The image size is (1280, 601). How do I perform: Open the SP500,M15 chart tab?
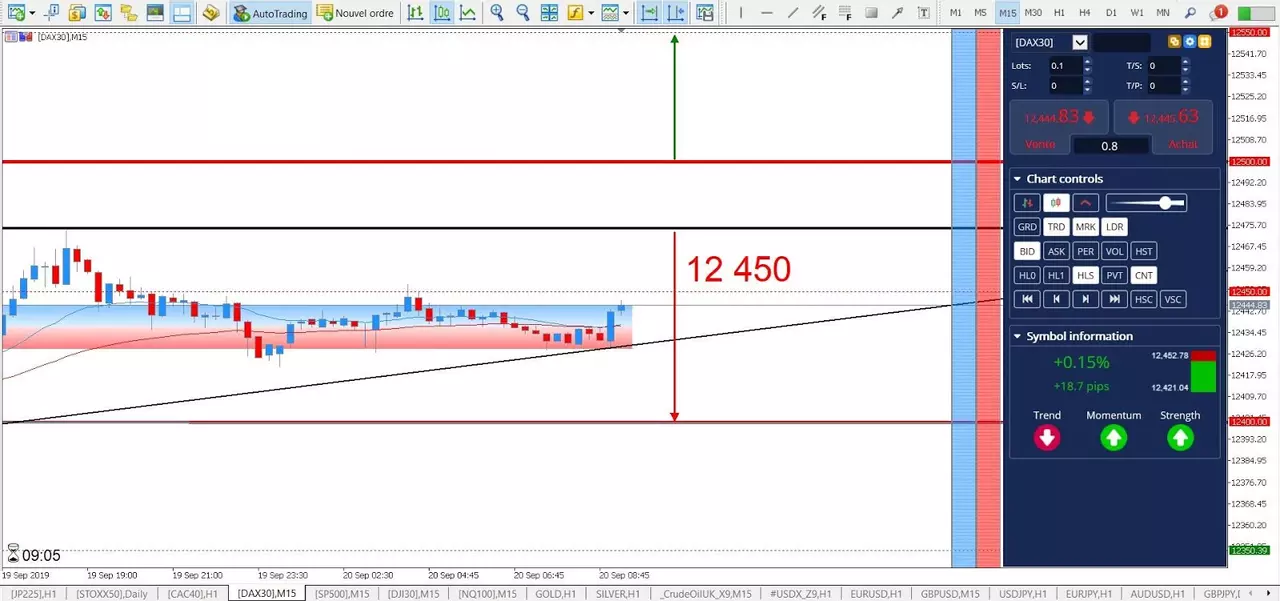click(341, 594)
